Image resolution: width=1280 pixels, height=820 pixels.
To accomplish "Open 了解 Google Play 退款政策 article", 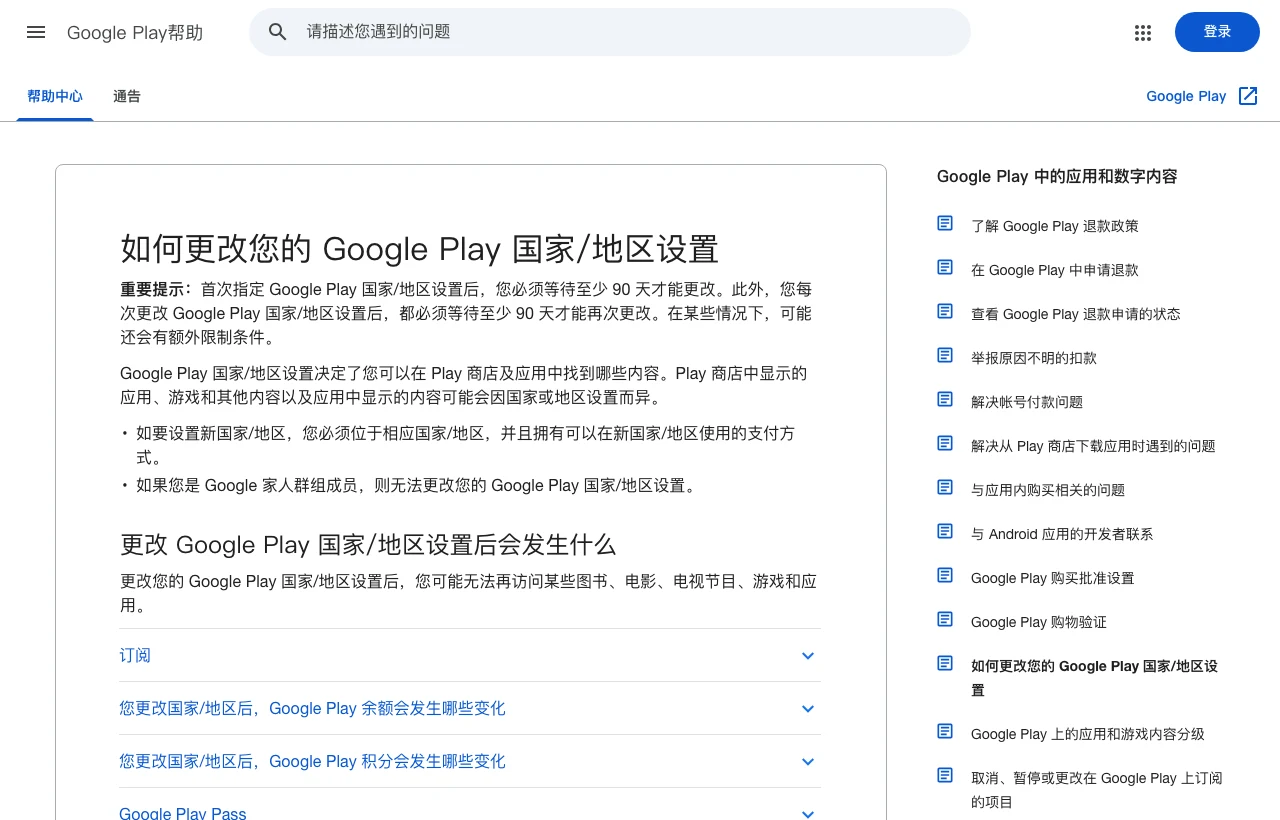I will pos(1055,226).
